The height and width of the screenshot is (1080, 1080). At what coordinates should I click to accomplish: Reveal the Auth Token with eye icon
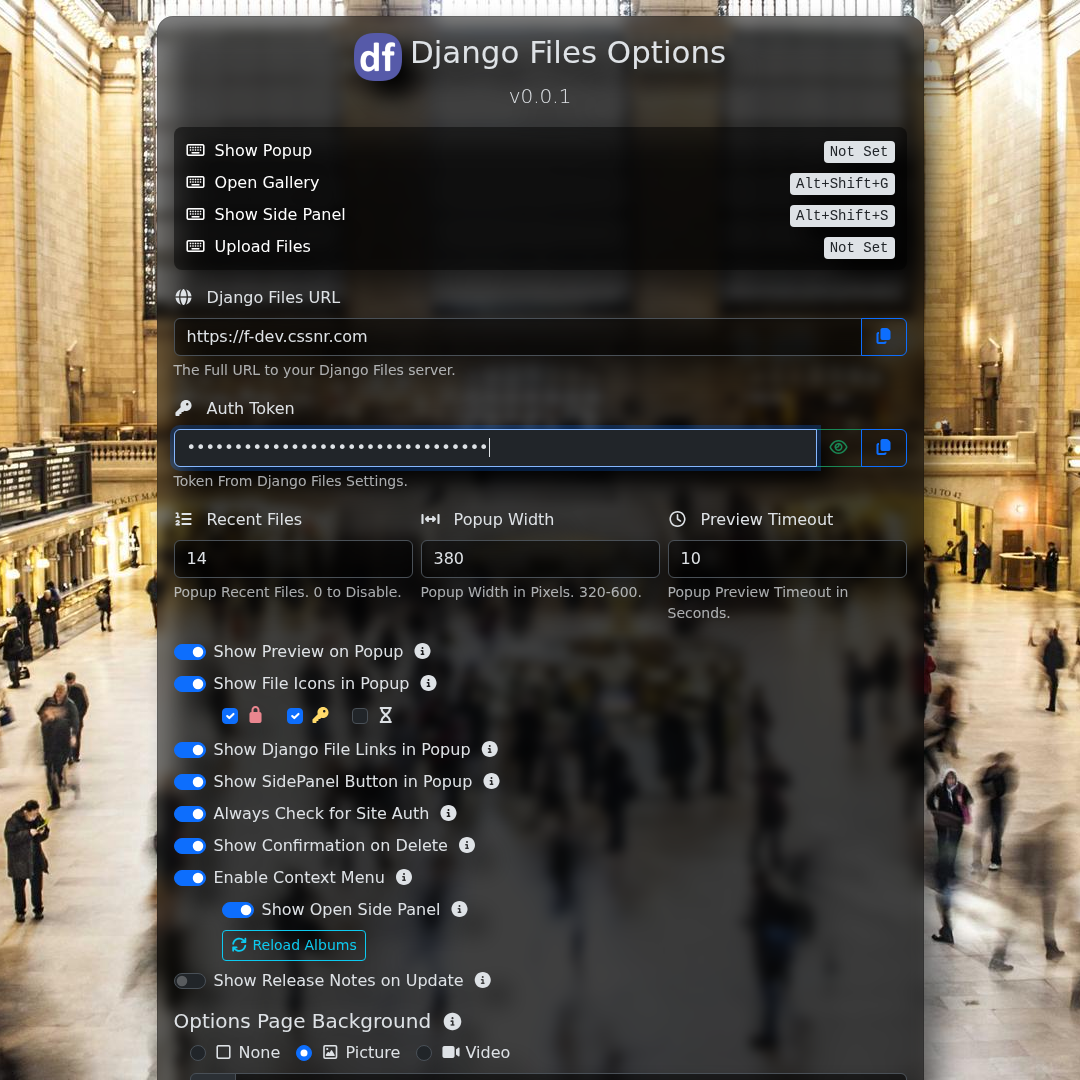[839, 448]
